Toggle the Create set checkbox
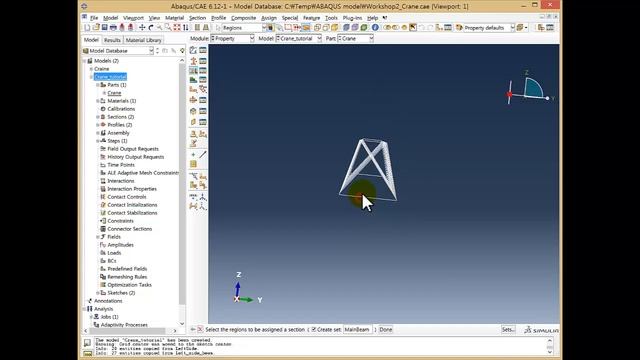 [x=313, y=329]
